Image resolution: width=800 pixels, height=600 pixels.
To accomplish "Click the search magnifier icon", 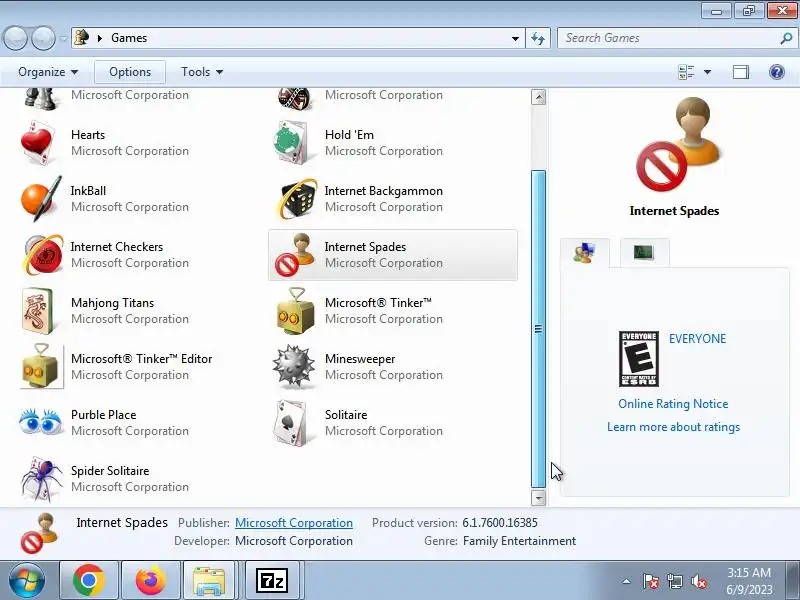I will [786, 38].
